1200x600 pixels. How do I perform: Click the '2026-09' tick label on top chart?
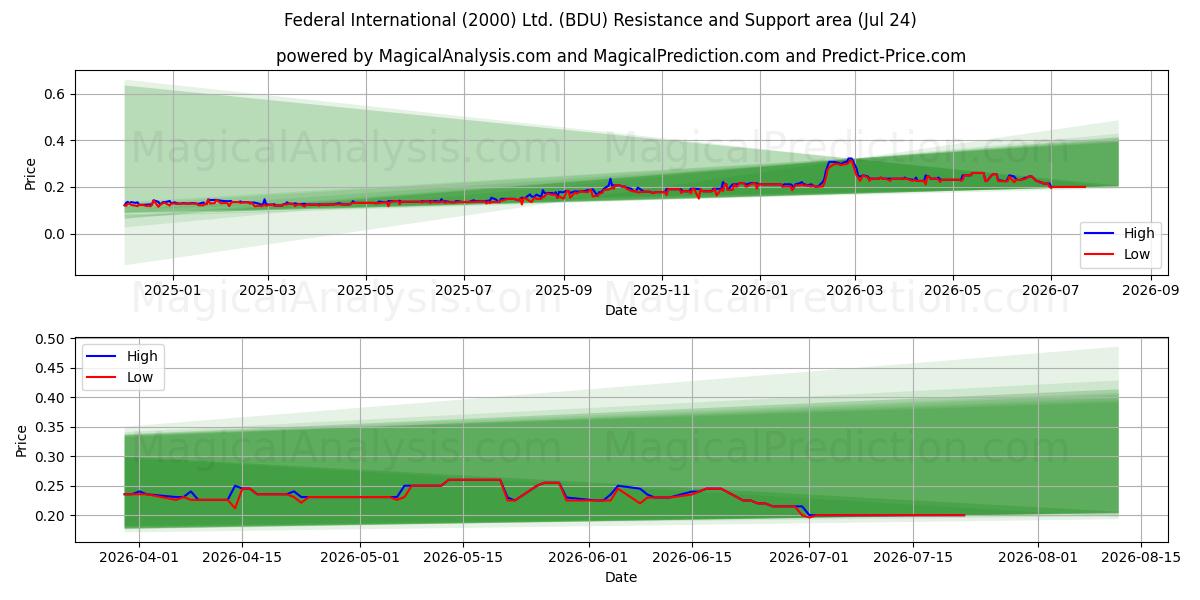(x=1151, y=291)
